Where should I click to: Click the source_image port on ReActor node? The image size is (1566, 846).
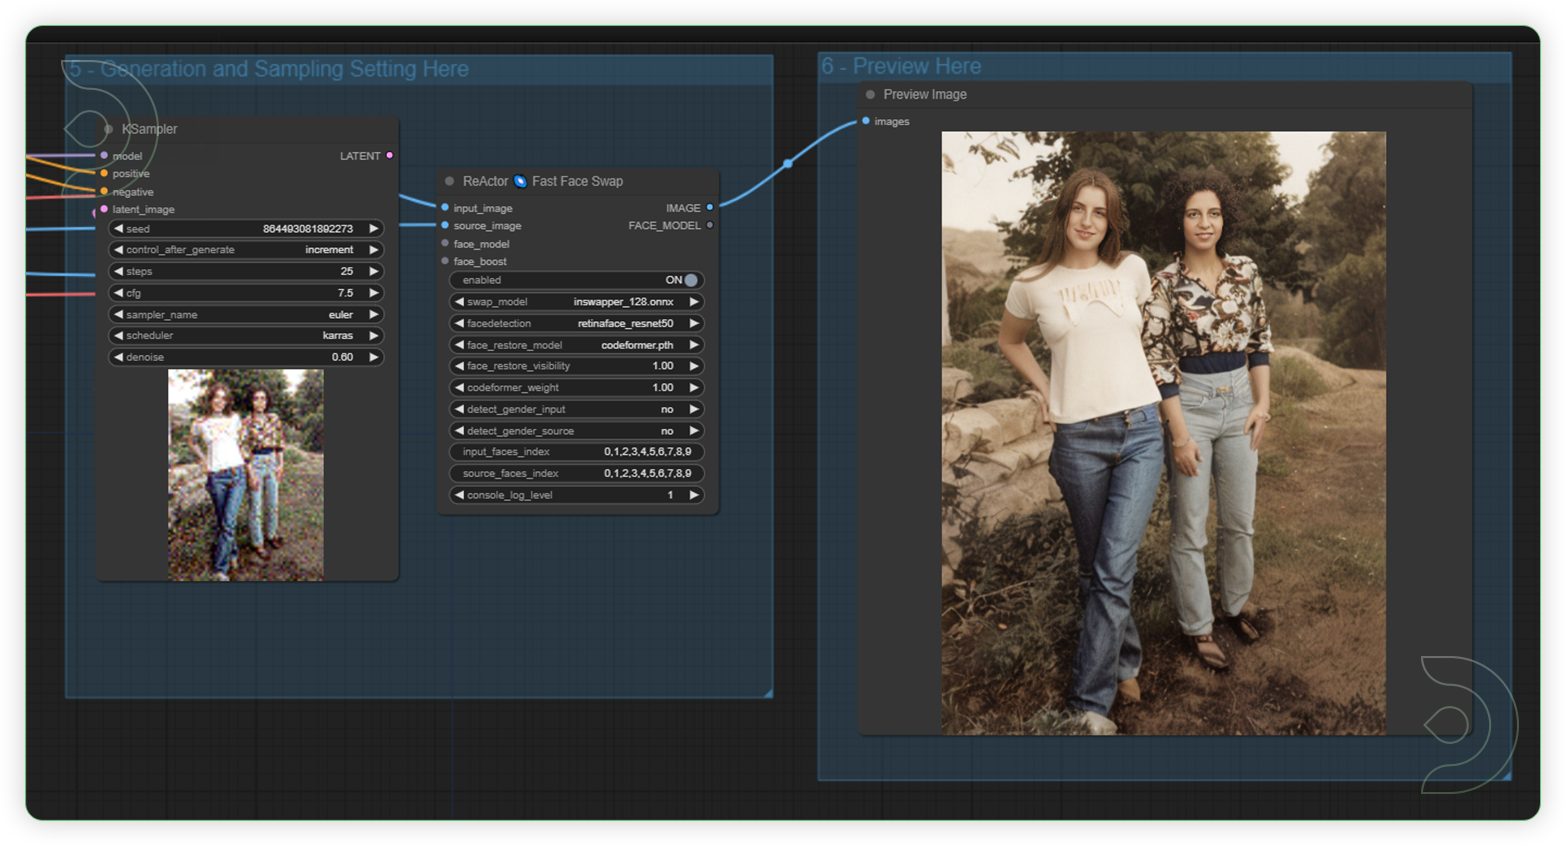[x=443, y=225]
